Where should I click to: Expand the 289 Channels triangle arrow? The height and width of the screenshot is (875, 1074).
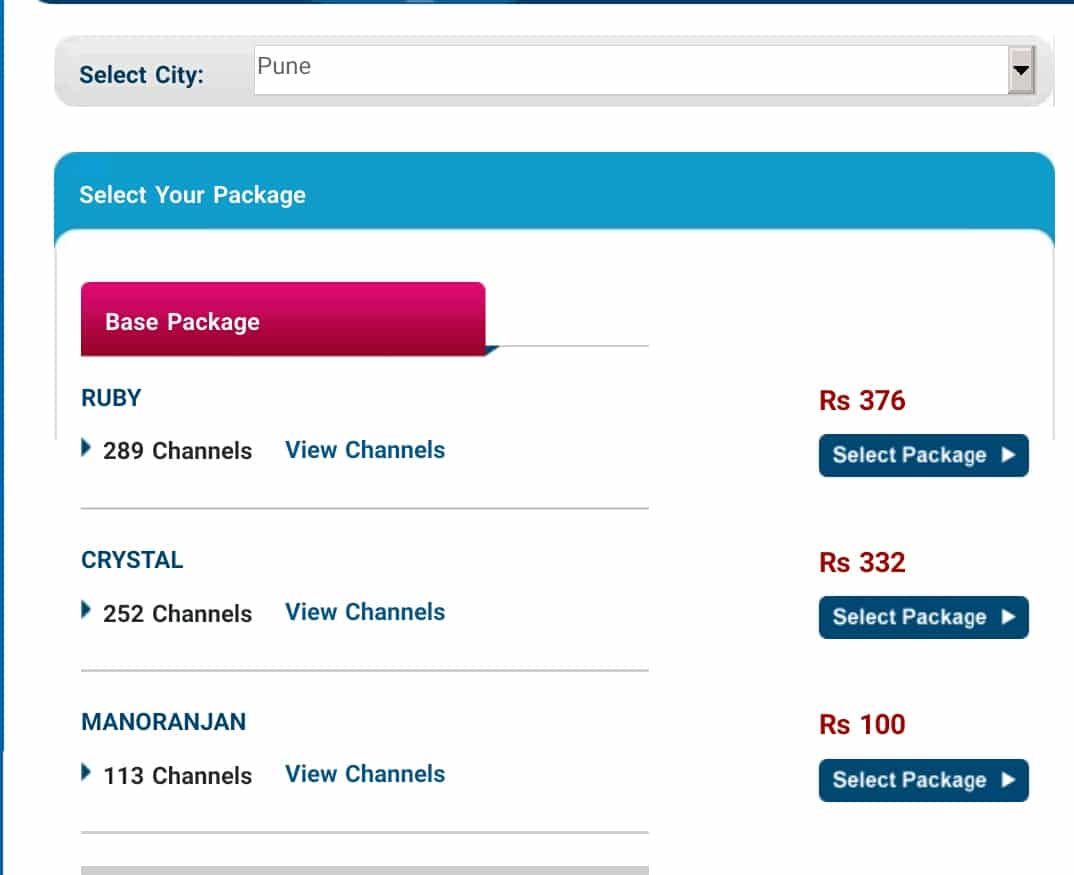click(86, 448)
